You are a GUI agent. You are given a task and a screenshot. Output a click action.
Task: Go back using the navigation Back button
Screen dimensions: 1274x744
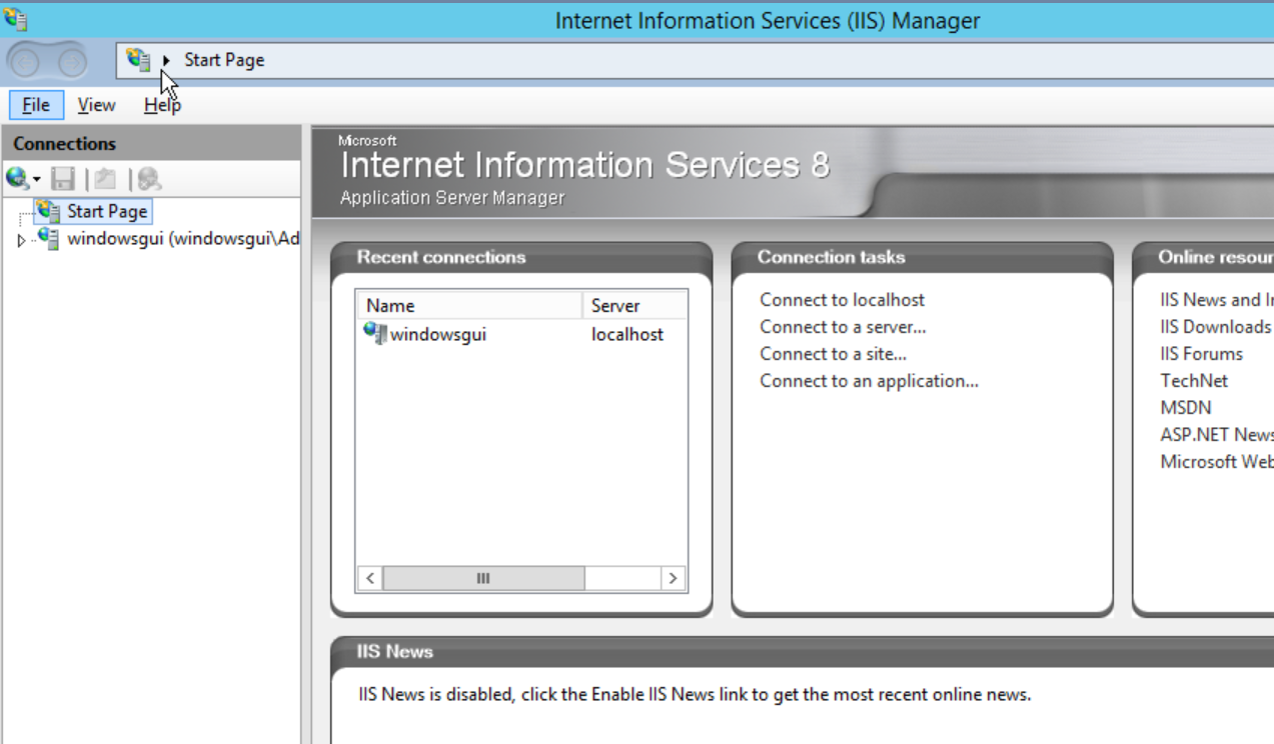point(26,62)
